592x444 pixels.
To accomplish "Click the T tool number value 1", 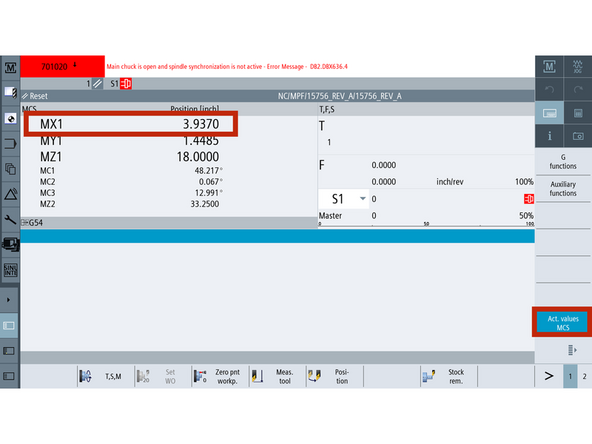I will (x=329, y=142).
